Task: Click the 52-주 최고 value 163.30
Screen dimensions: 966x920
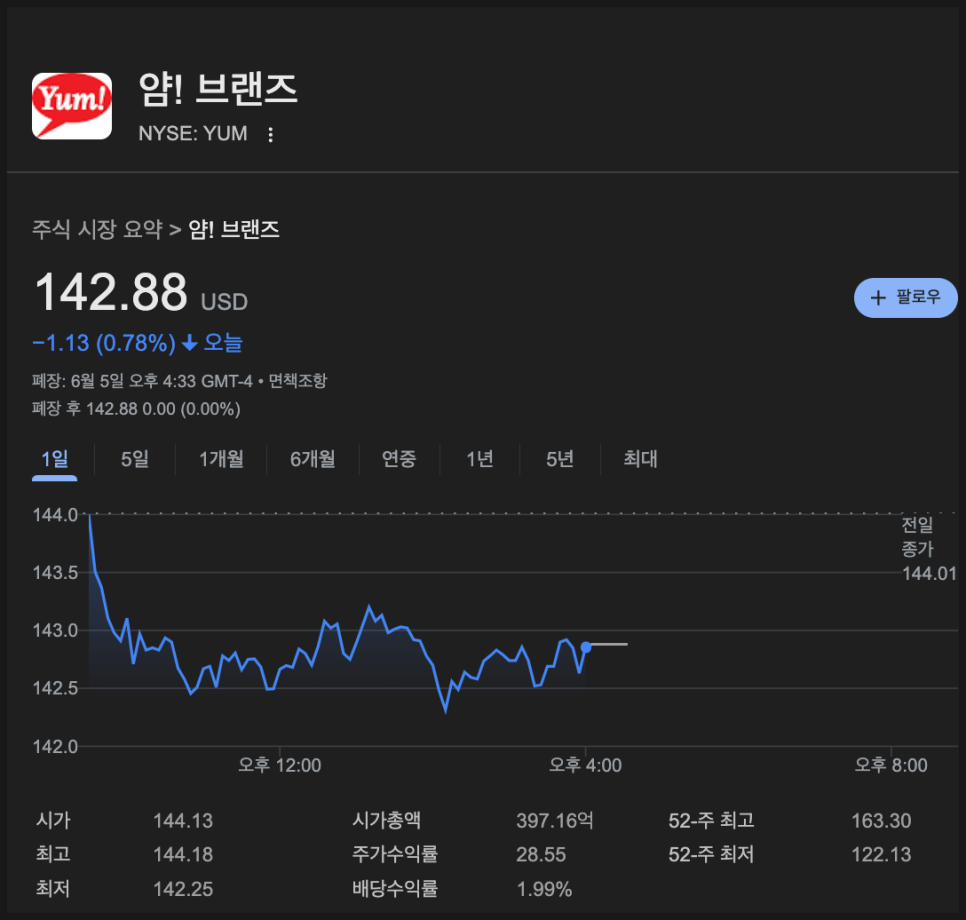Action: pyautogui.click(x=881, y=821)
